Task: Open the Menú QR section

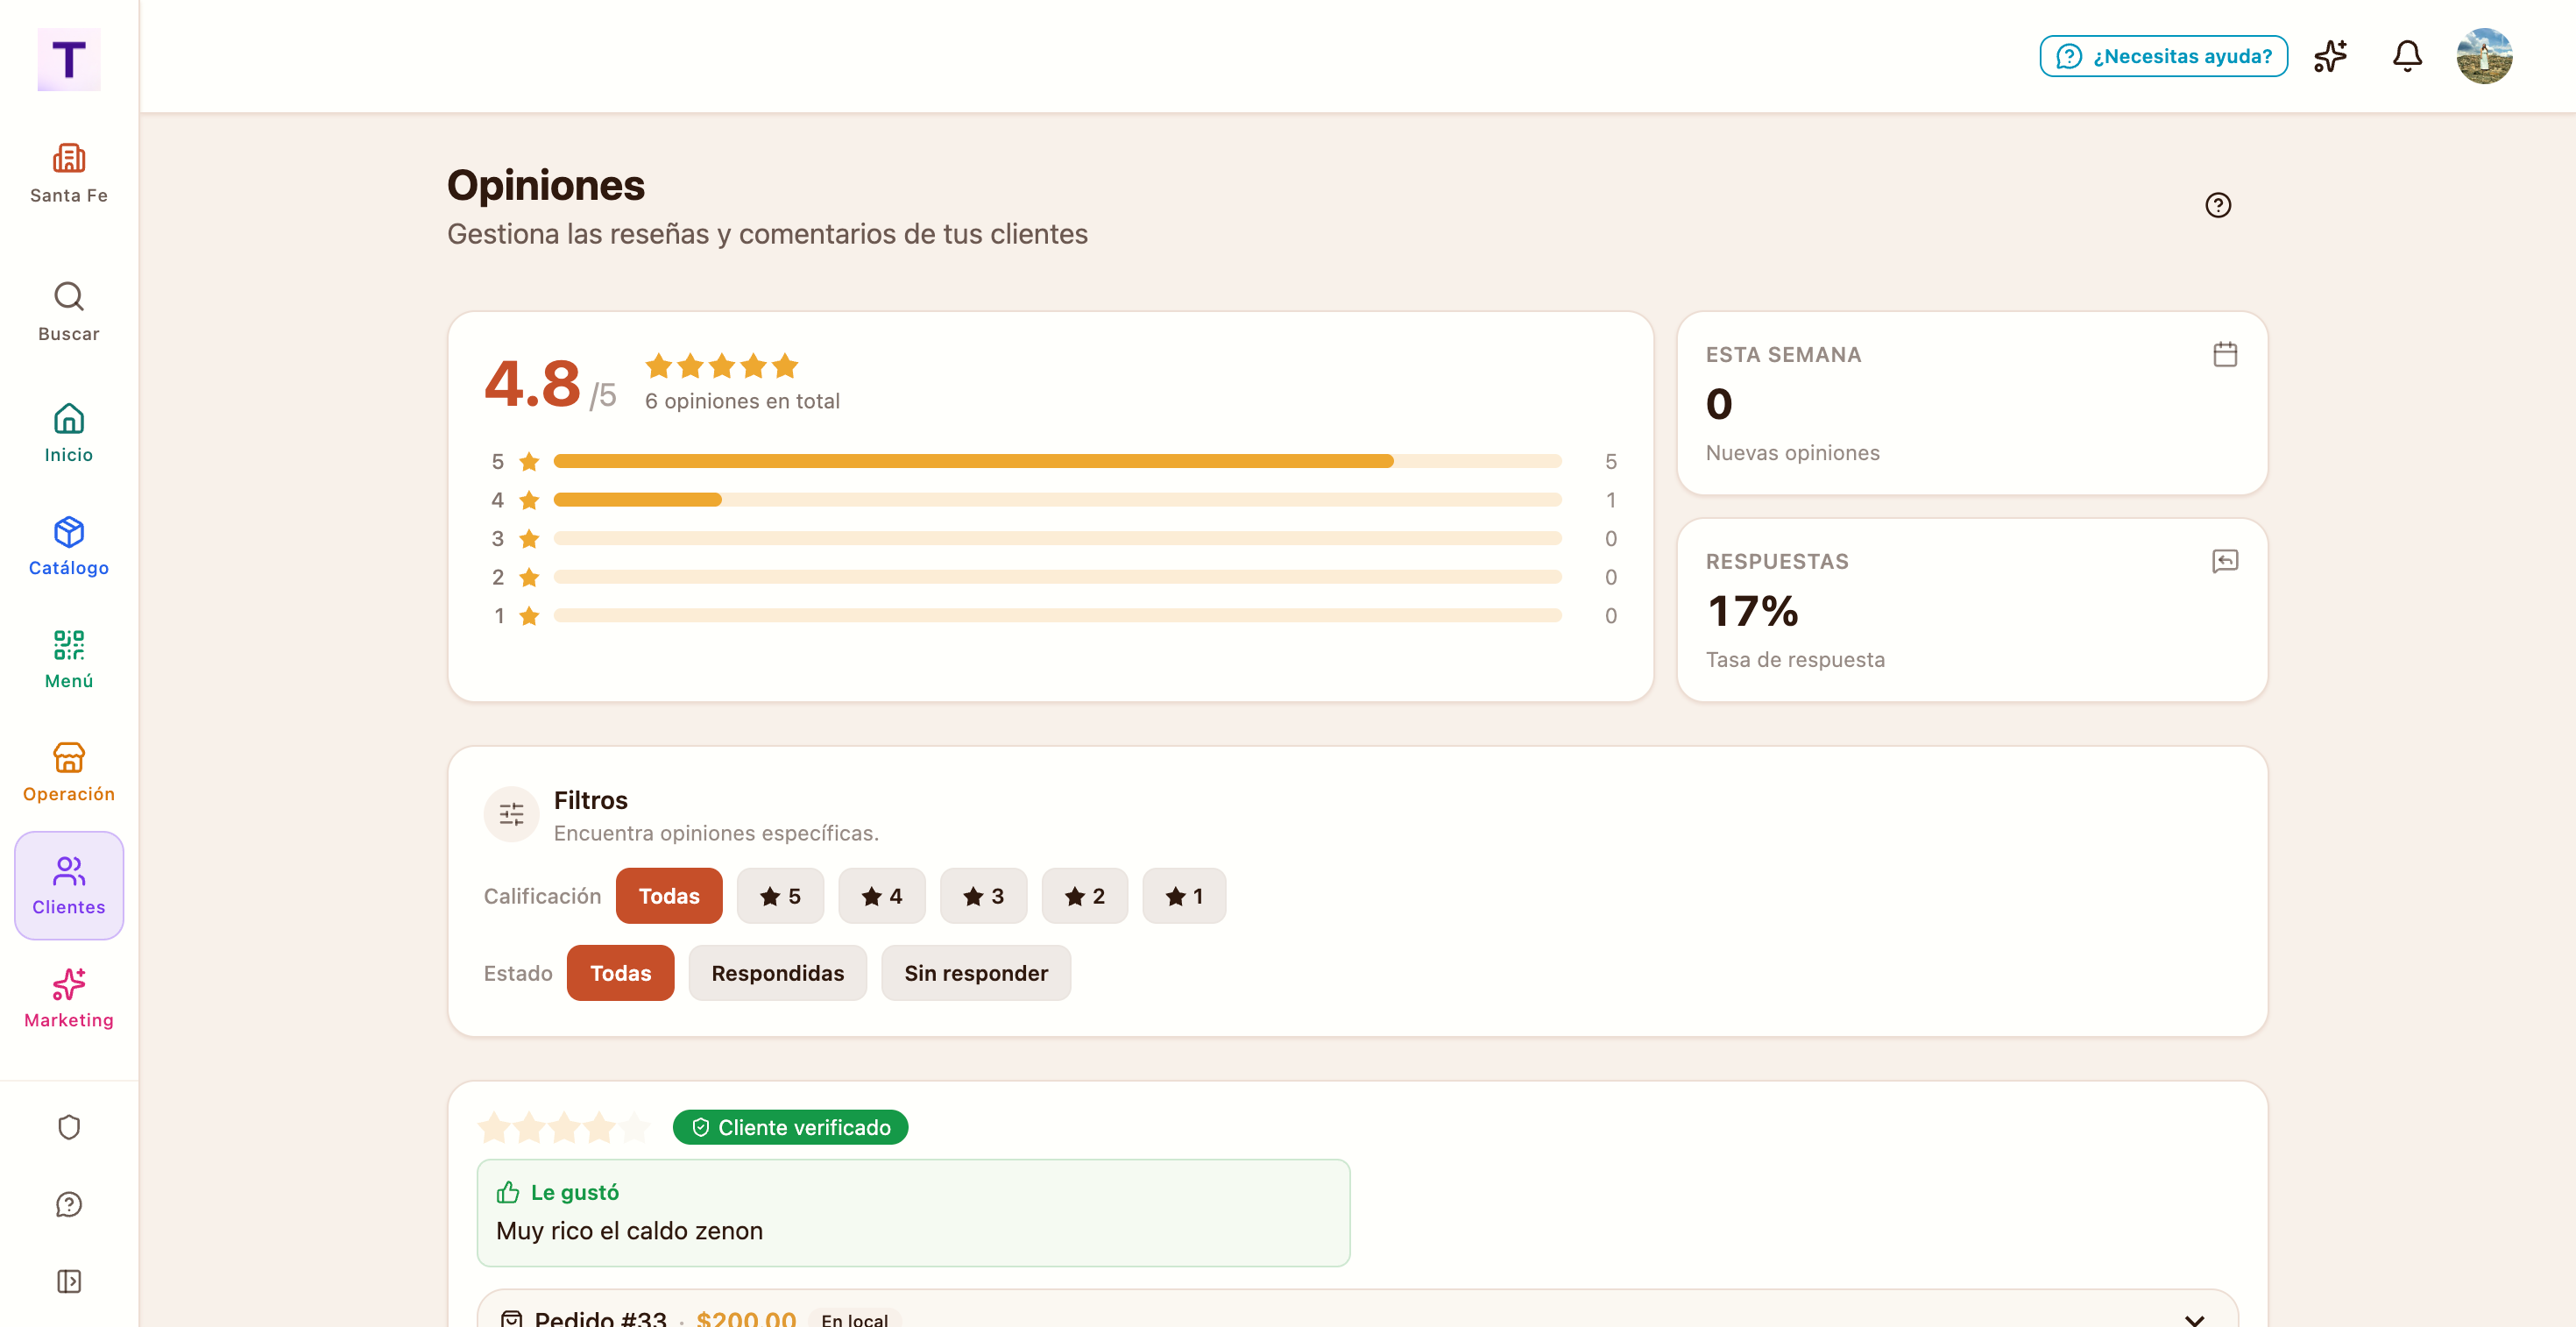Action: [69, 659]
